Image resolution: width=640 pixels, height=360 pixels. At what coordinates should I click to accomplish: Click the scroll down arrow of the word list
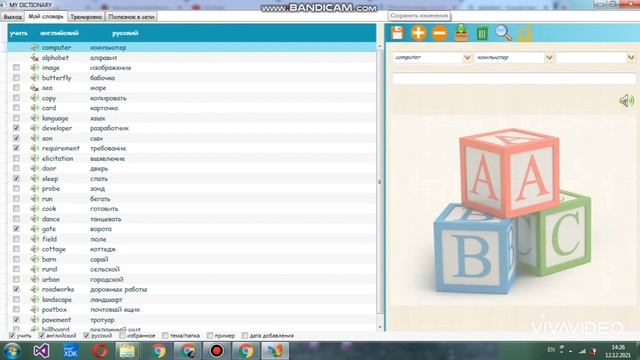pos(380,327)
